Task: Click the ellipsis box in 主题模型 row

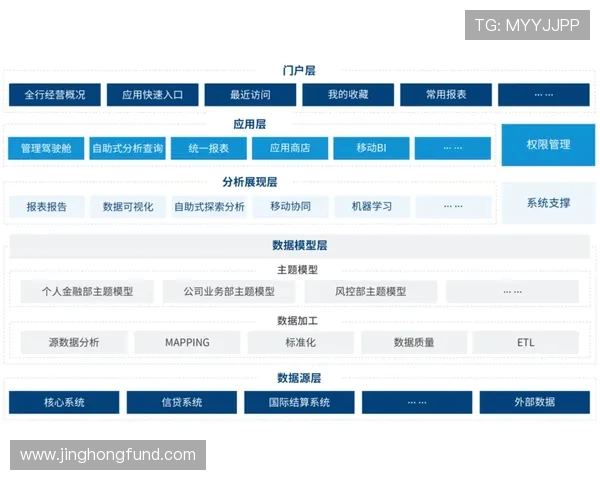Action: click(512, 292)
